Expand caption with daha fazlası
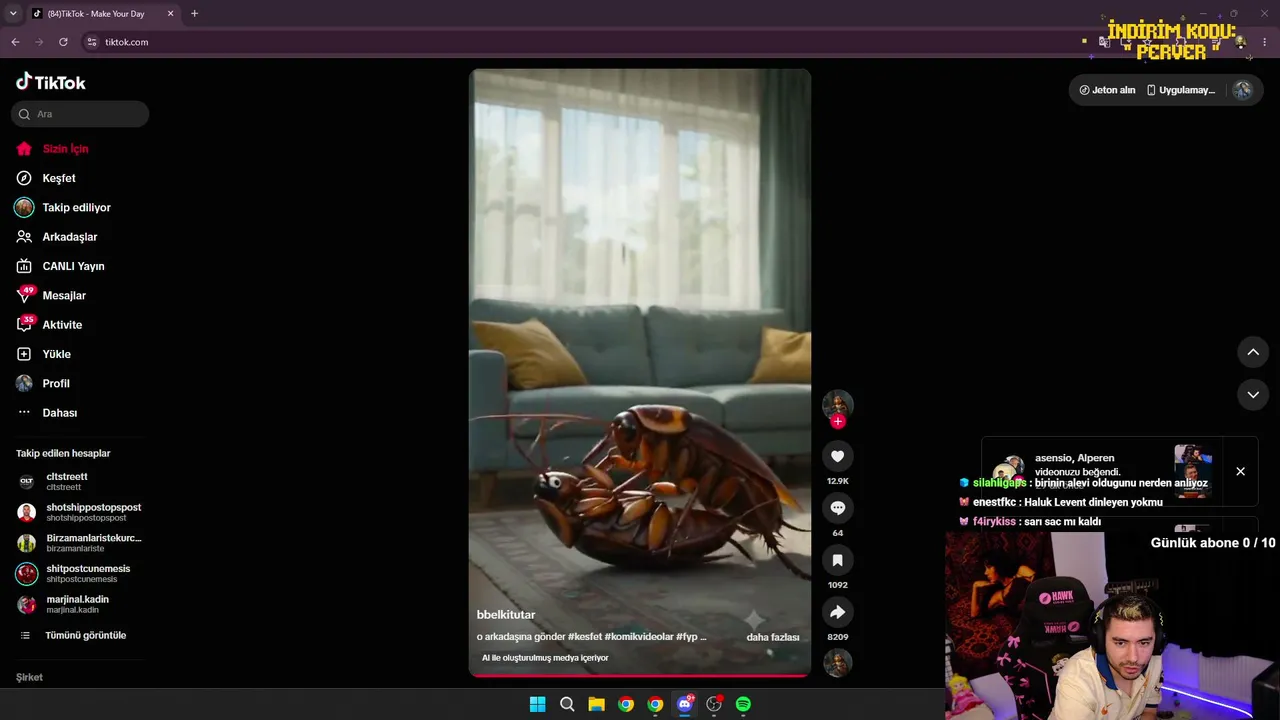1280x720 pixels. pos(773,637)
